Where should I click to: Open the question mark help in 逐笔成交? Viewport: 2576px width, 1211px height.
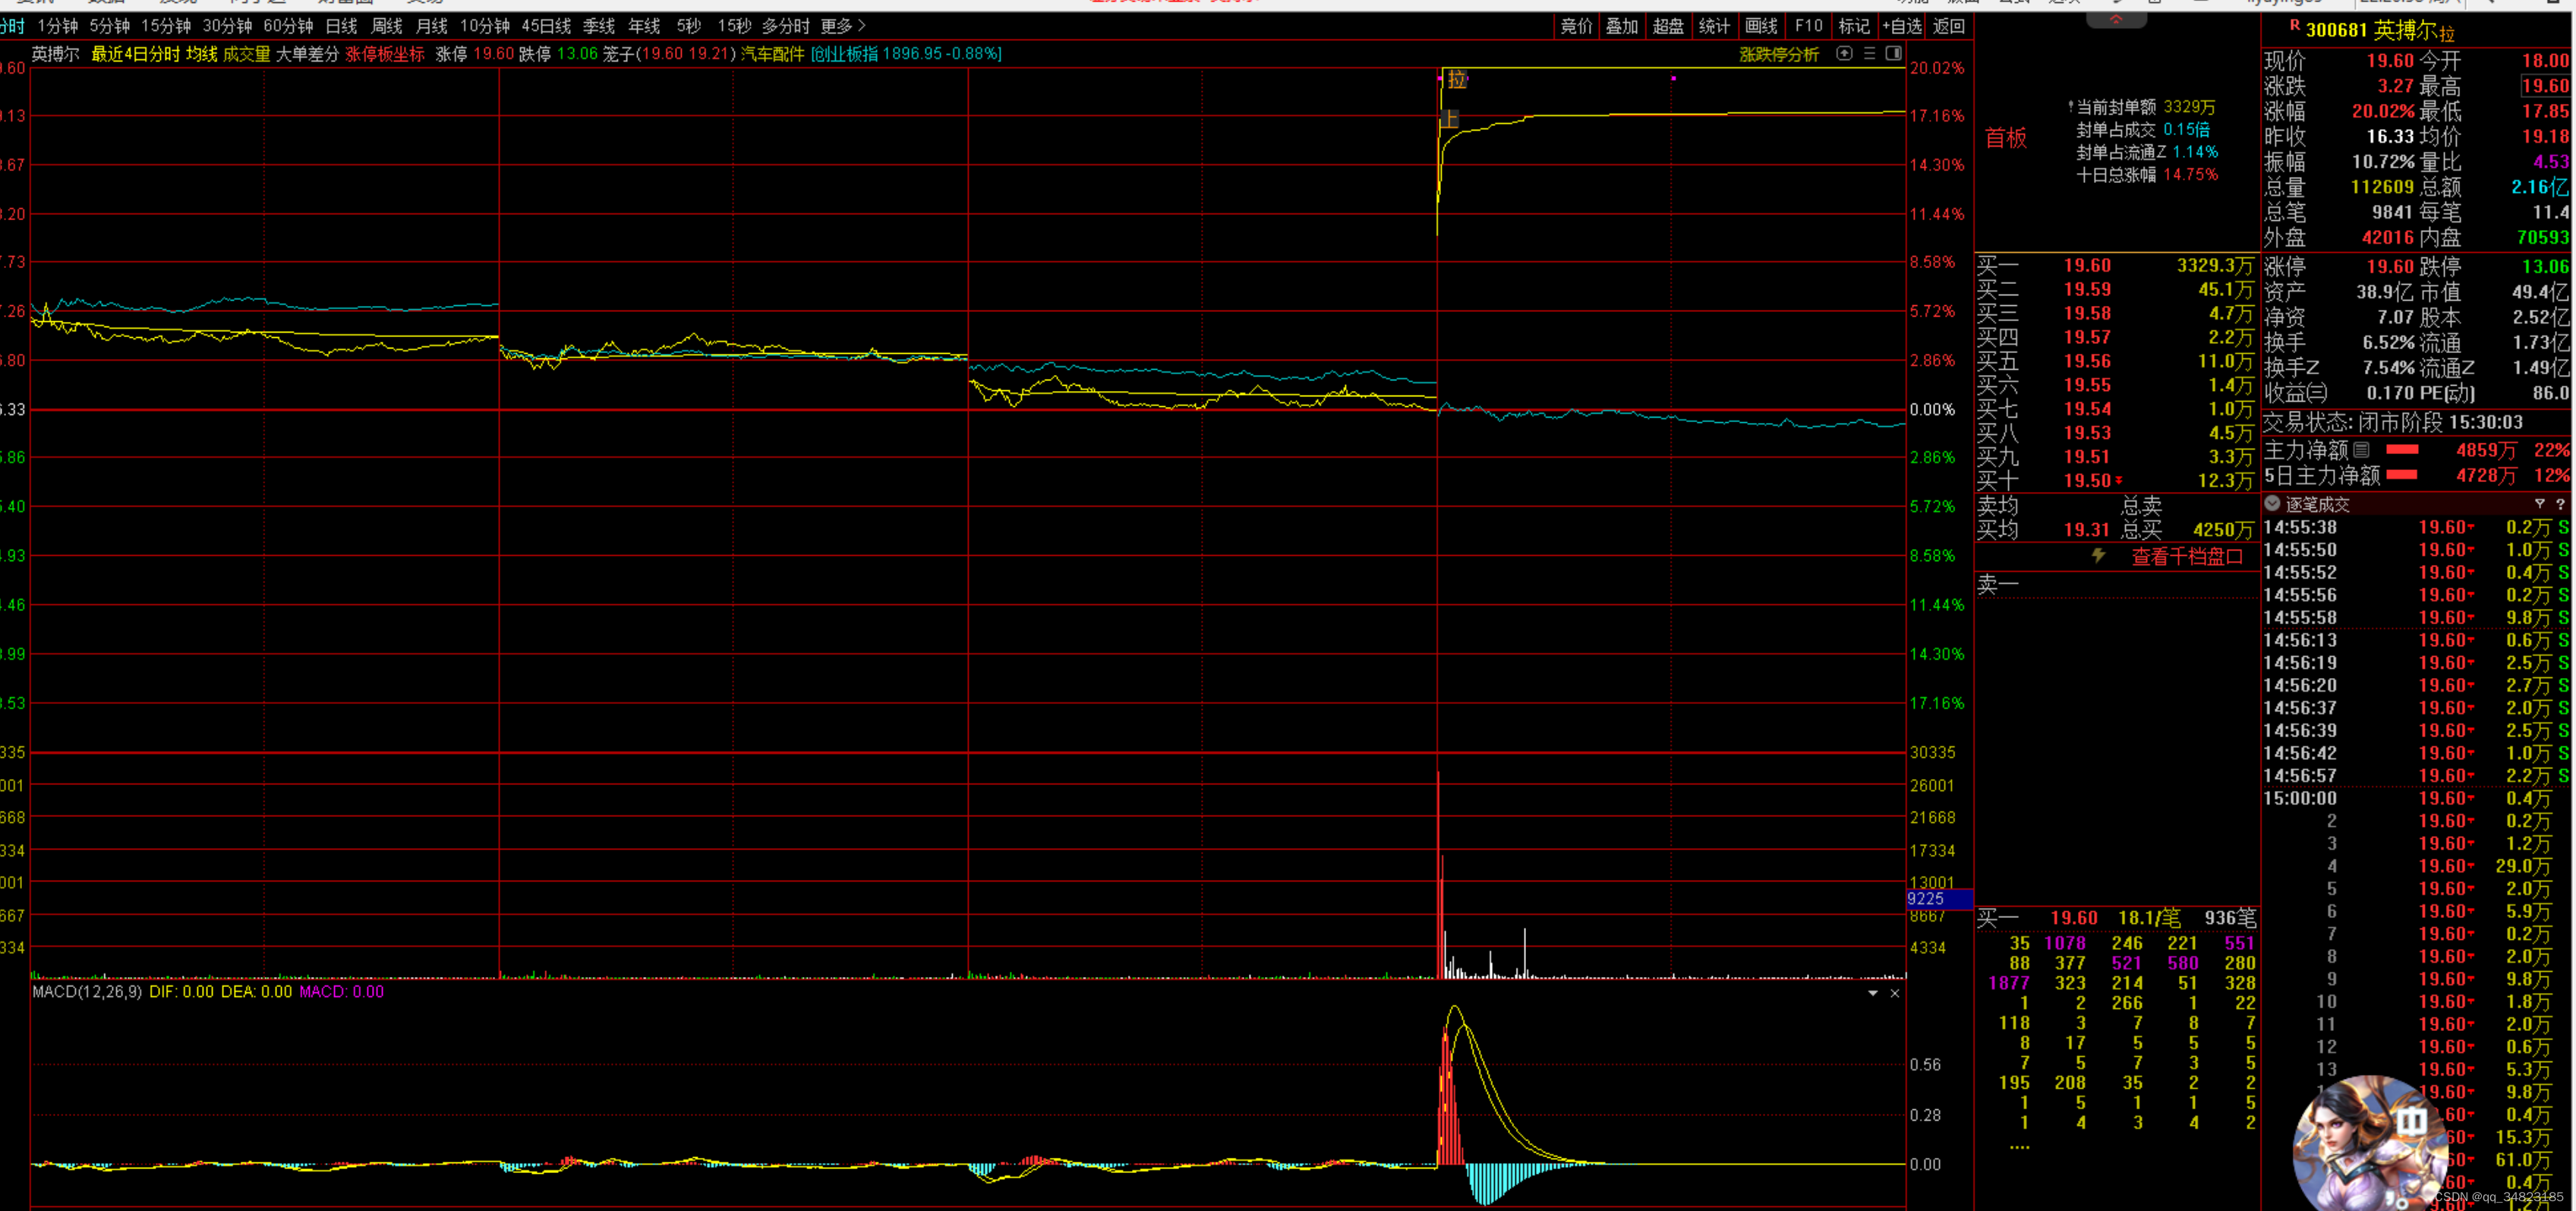coord(2560,504)
